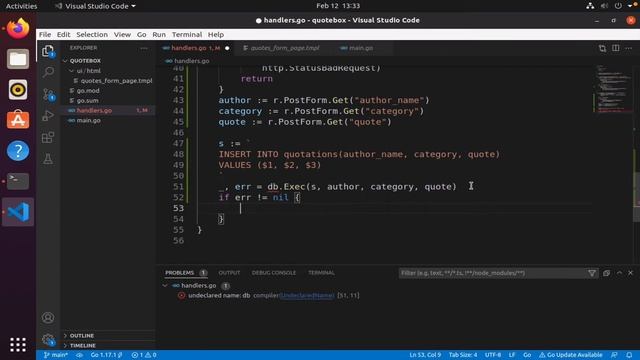Open the Edit menu
Screen dimensions: 640x360
tap(63, 35)
